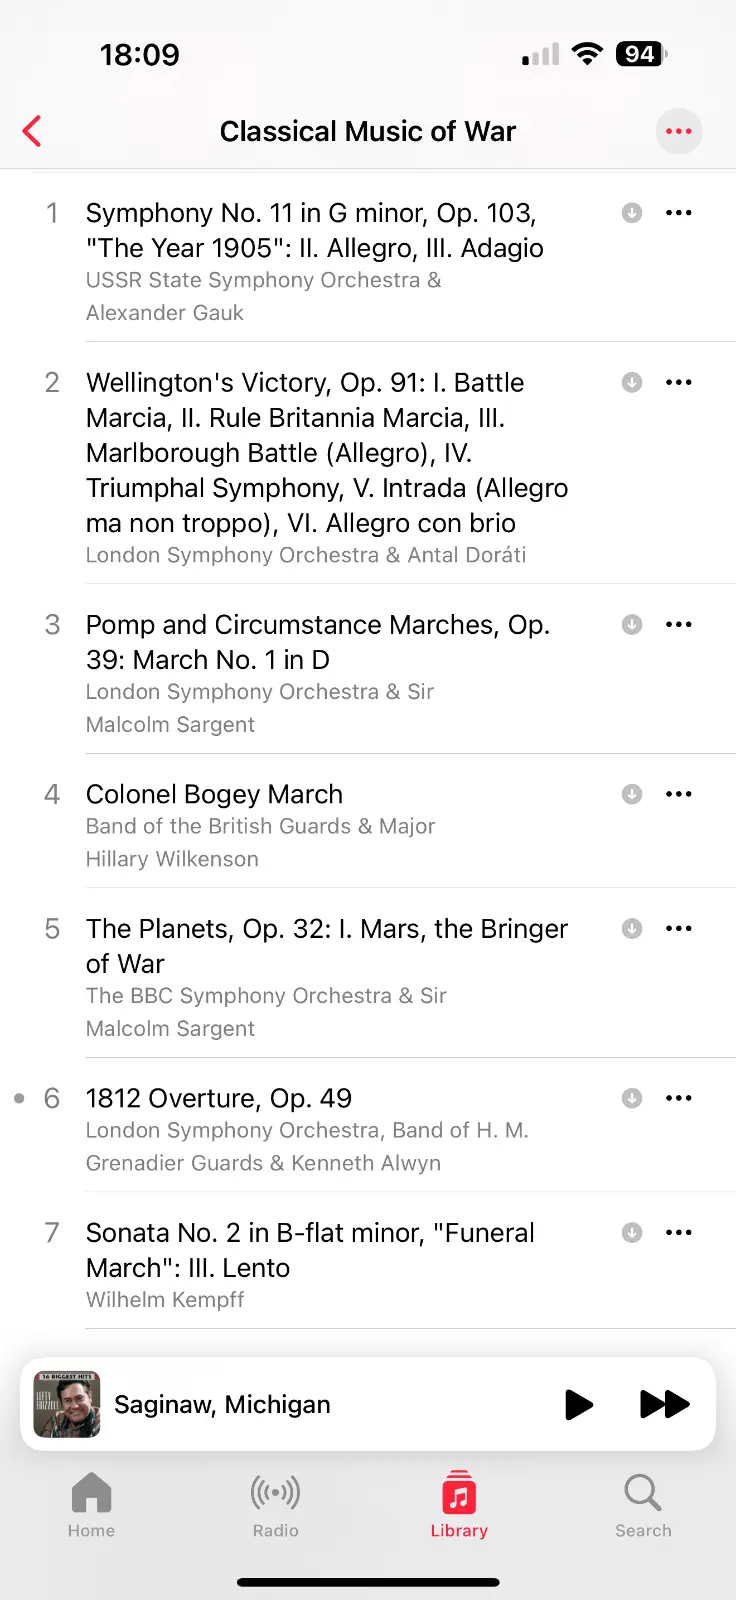
Task: Select the Library tab
Action: [x=459, y=1505]
